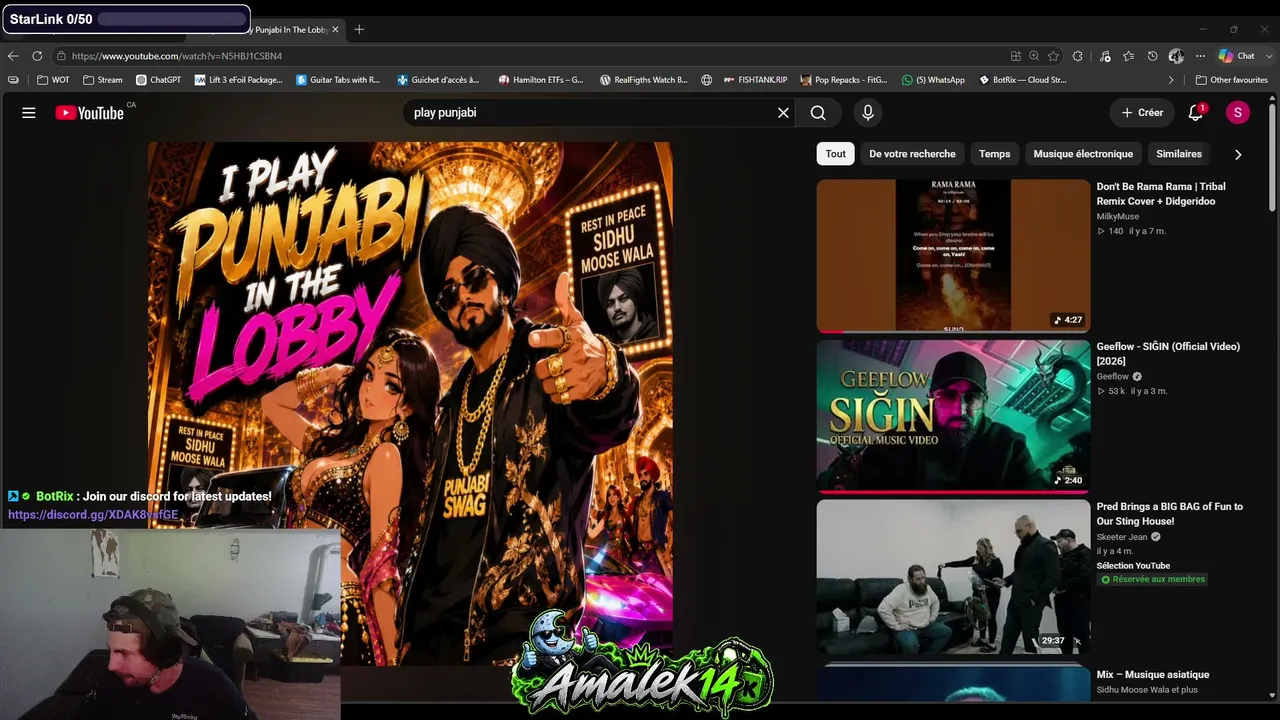Open the FISHTANK.RIP bookmark
1280x720 pixels.
(x=755, y=80)
